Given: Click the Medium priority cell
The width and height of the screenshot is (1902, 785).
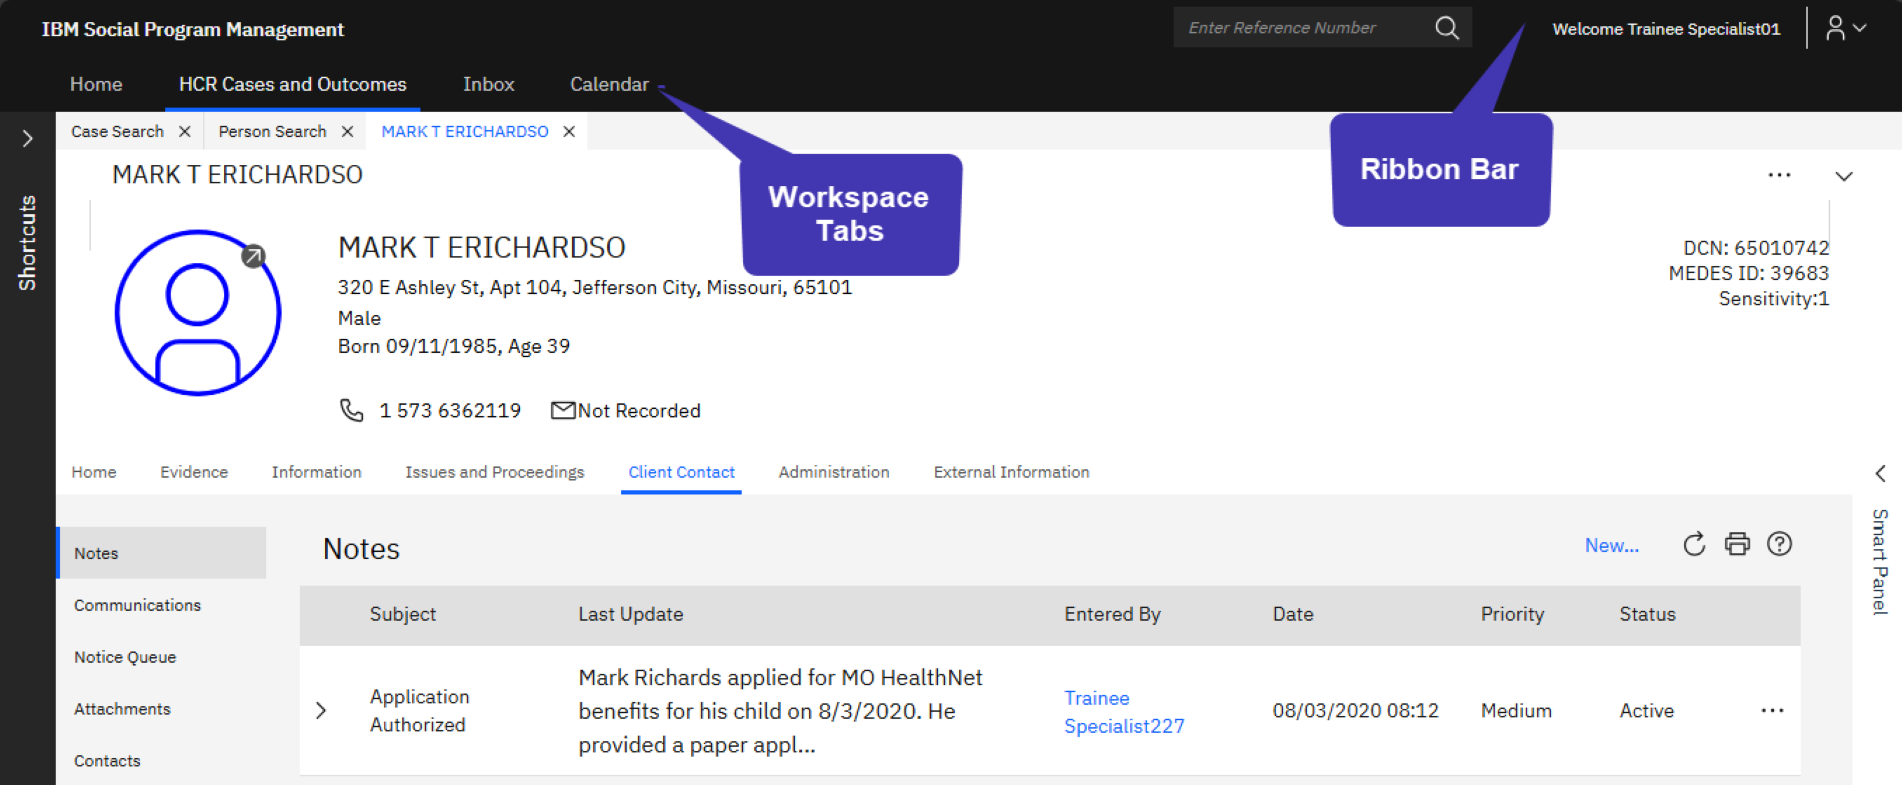Looking at the screenshot, I should point(1516,710).
